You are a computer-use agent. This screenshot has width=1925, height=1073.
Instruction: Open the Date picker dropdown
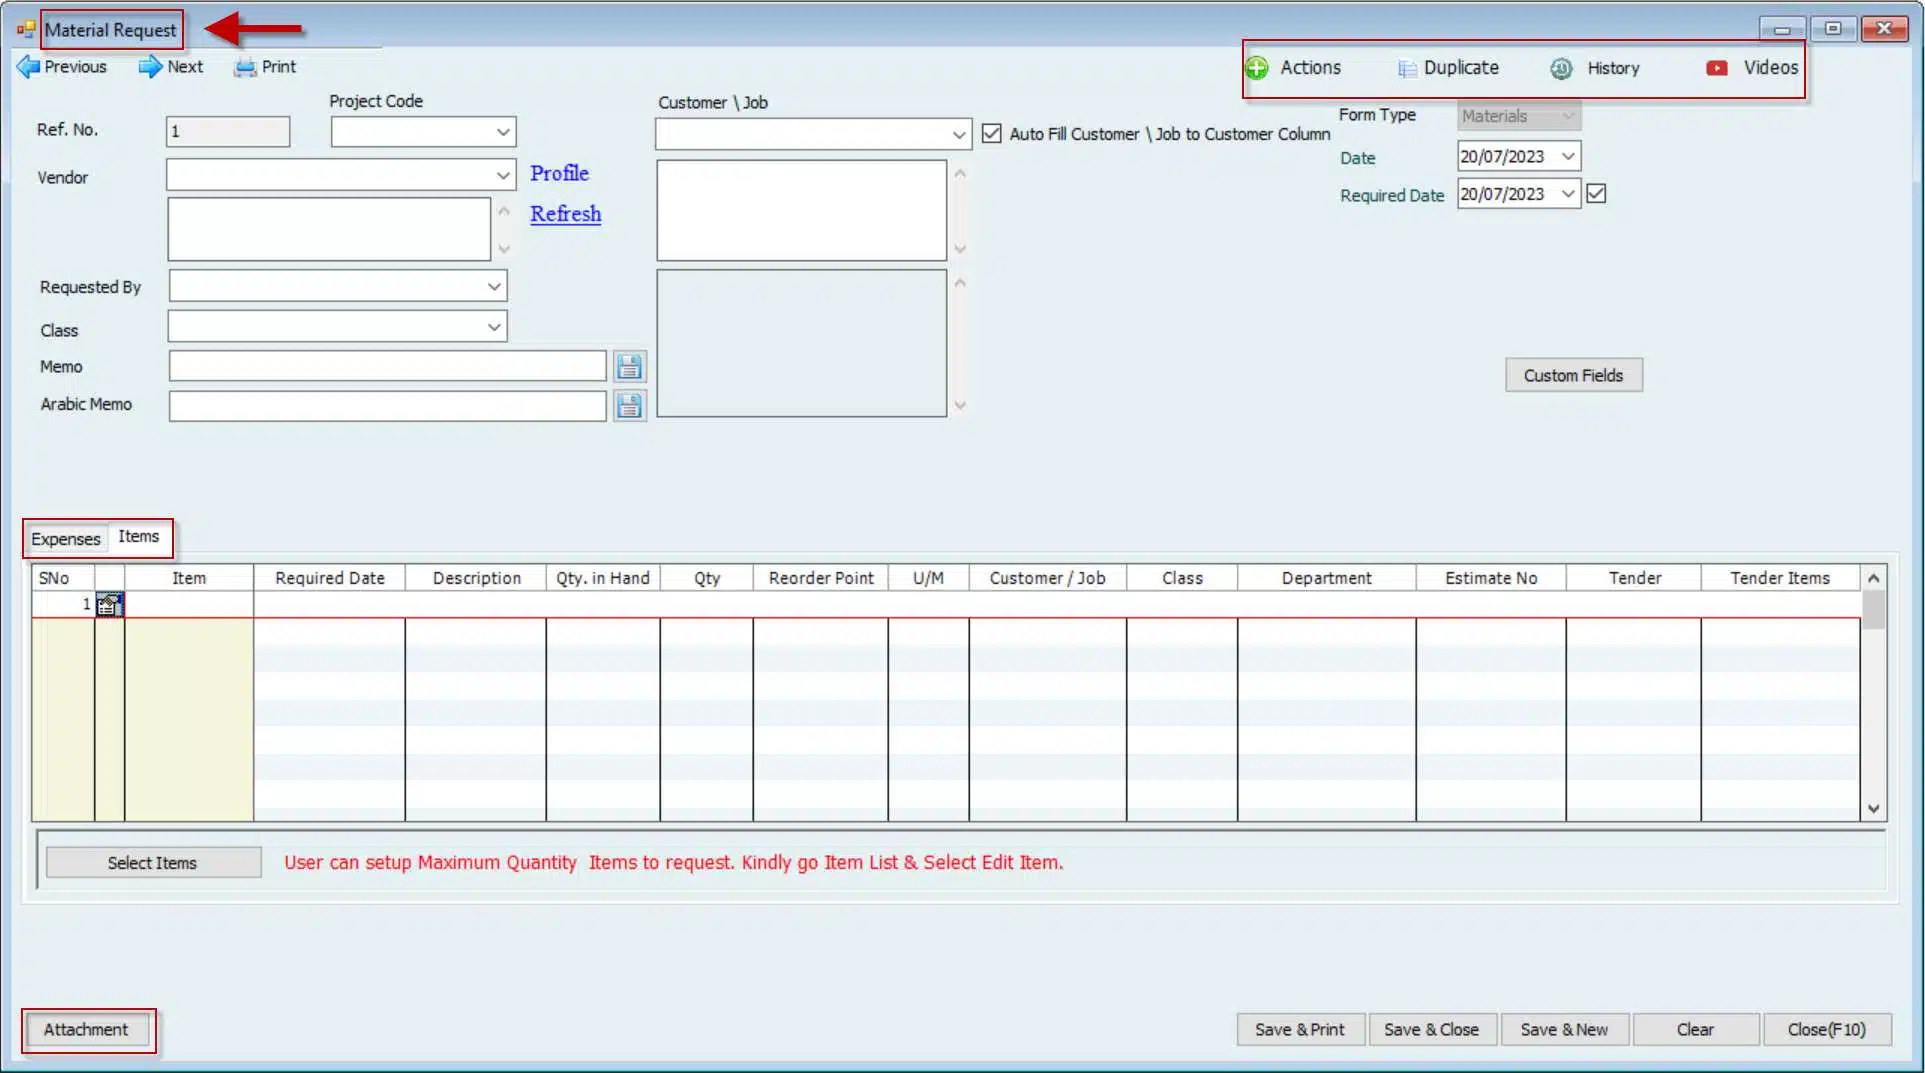pyautogui.click(x=1568, y=156)
